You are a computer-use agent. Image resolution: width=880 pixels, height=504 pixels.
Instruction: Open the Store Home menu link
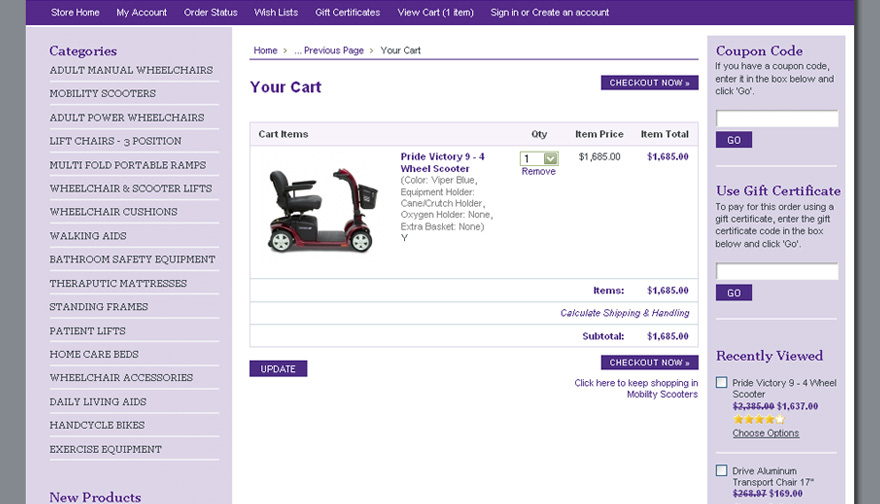click(x=75, y=12)
